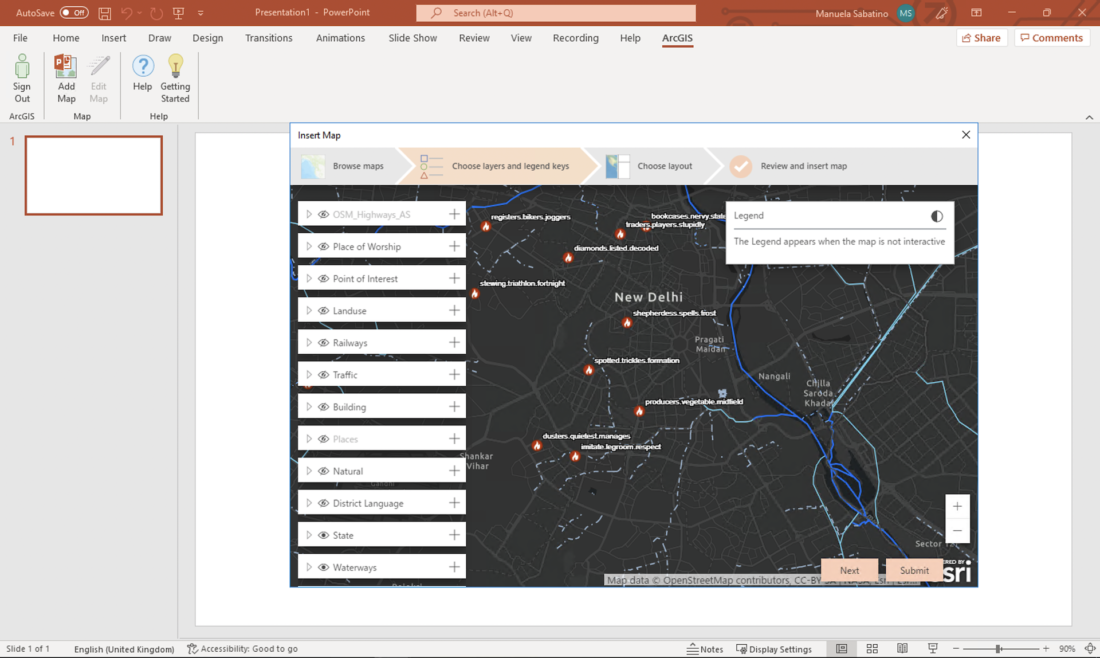The width and height of the screenshot is (1100, 658).
Task: Hide the Place of Worship layer
Action: tap(323, 247)
